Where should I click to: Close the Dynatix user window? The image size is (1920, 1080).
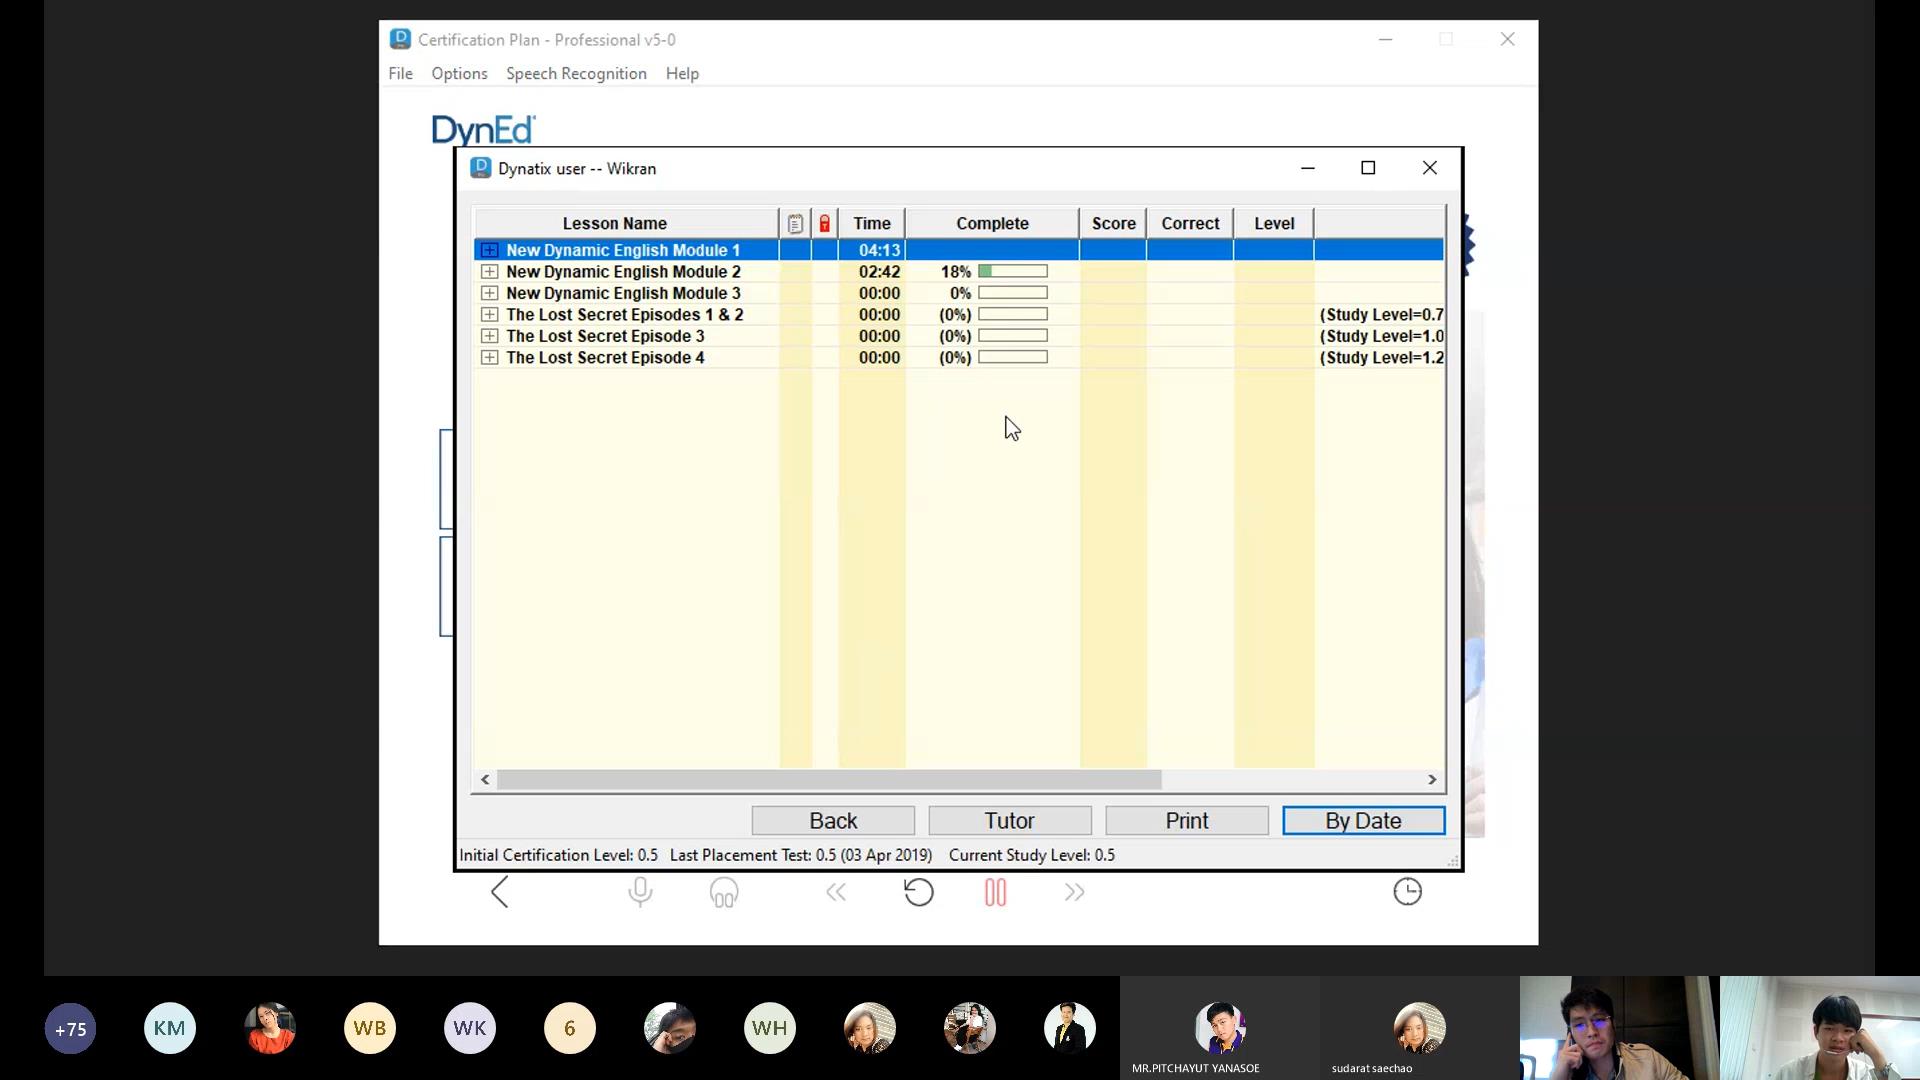click(x=1430, y=168)
